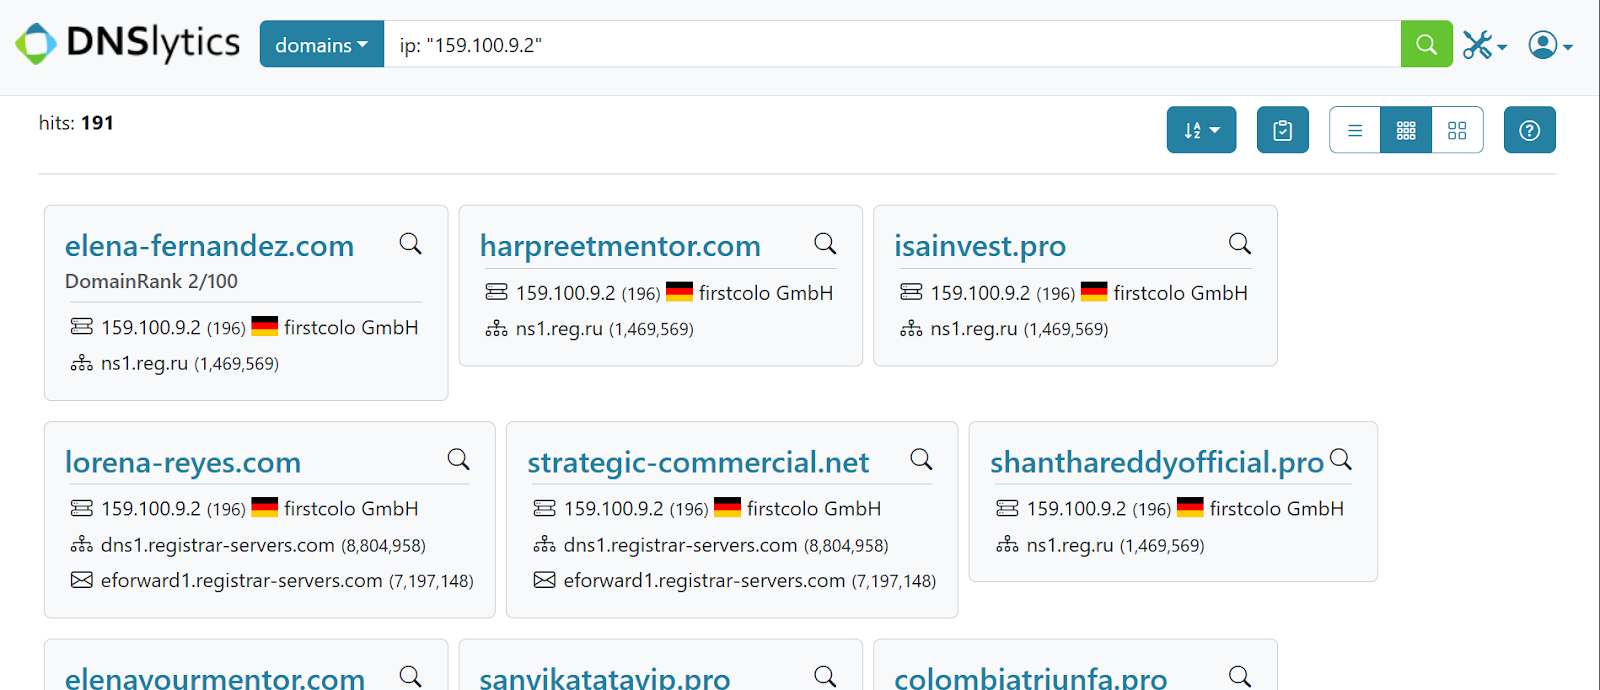This screenshot has width=1600, height=690.
Task: Click IP 159.100.9.2 in elena-fernandez.com card
Action: pyautogui.click(x=151, y=328)
